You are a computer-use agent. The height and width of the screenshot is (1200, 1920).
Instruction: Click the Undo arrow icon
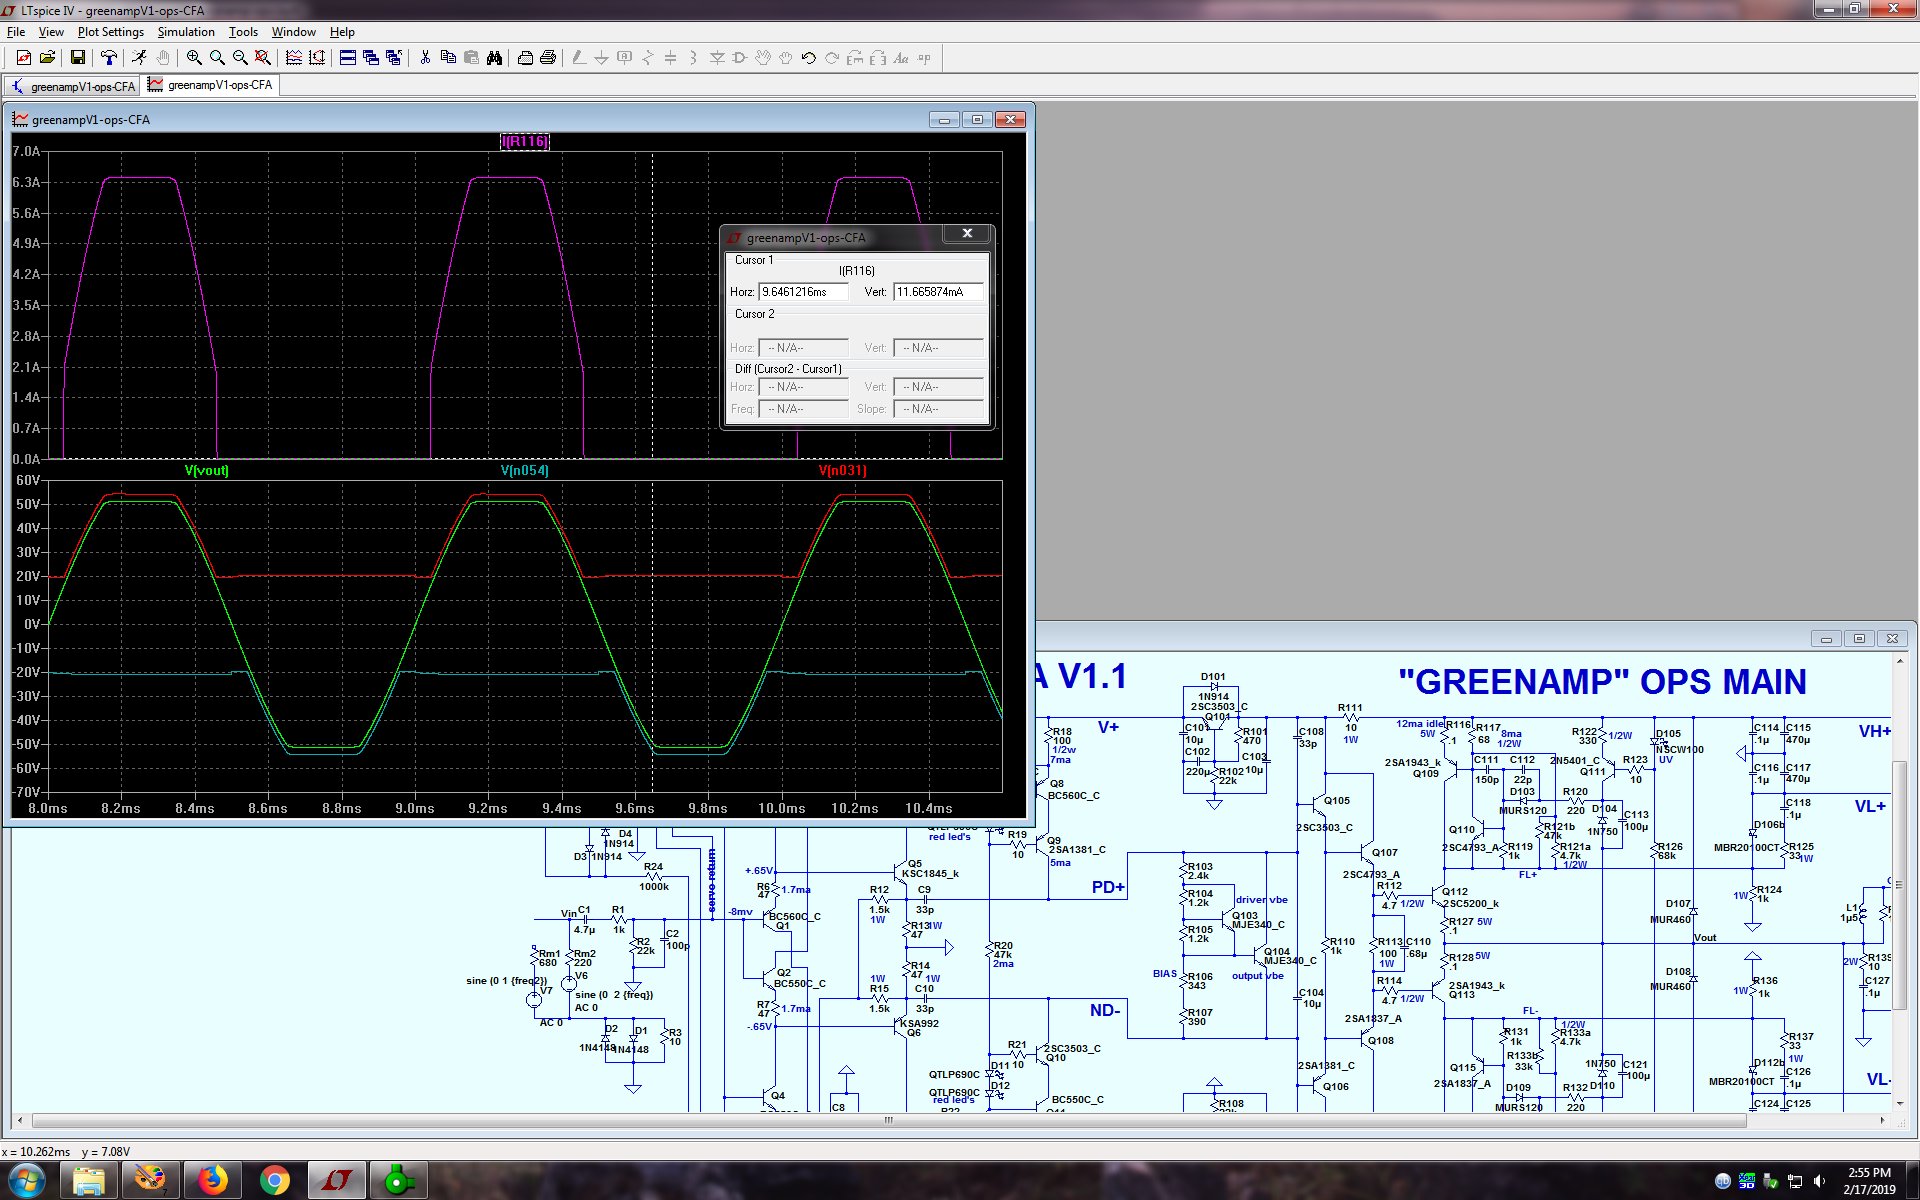point(809,58)
